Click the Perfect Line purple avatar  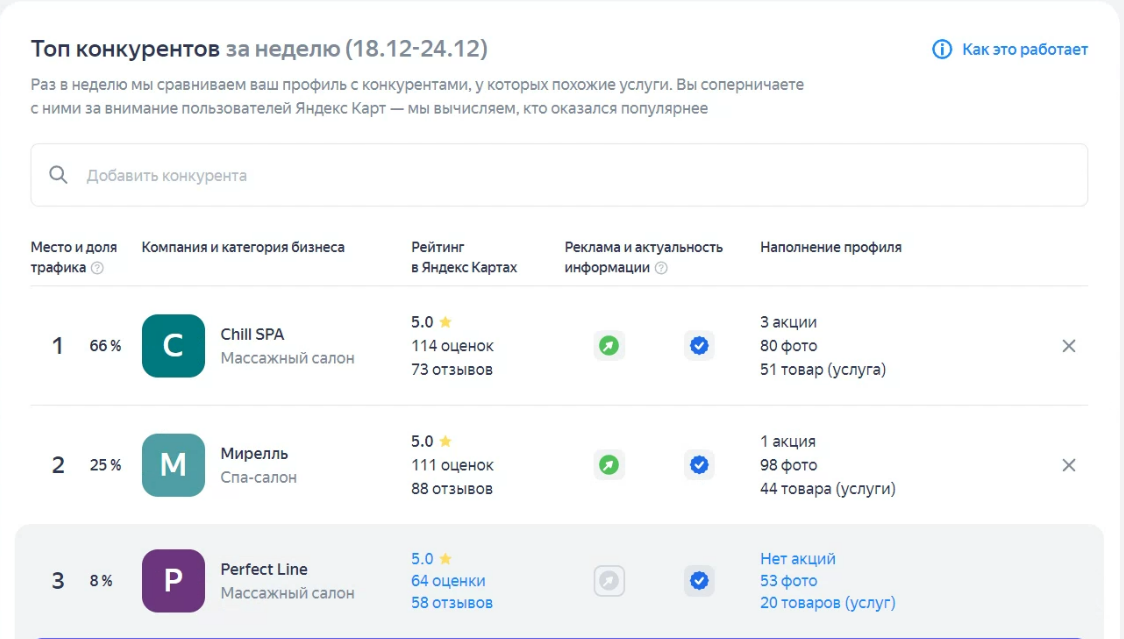point(173,581)
